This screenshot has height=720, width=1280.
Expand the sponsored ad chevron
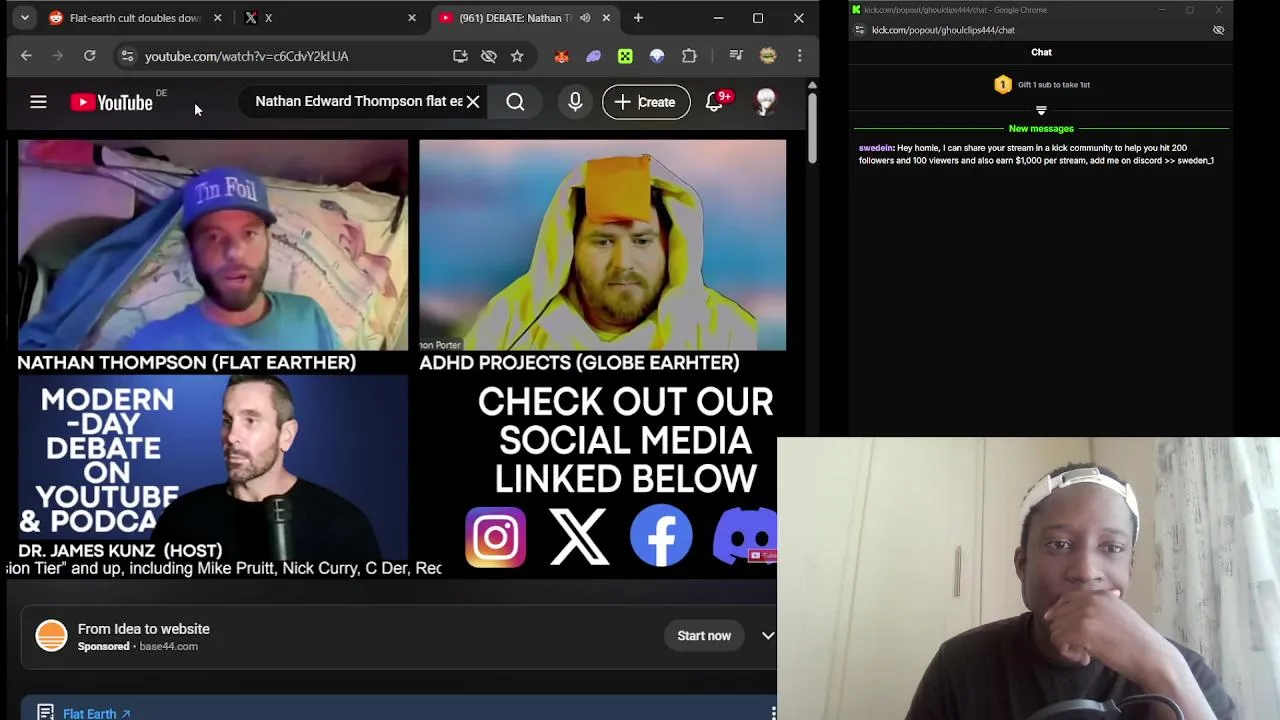(768, 636)
